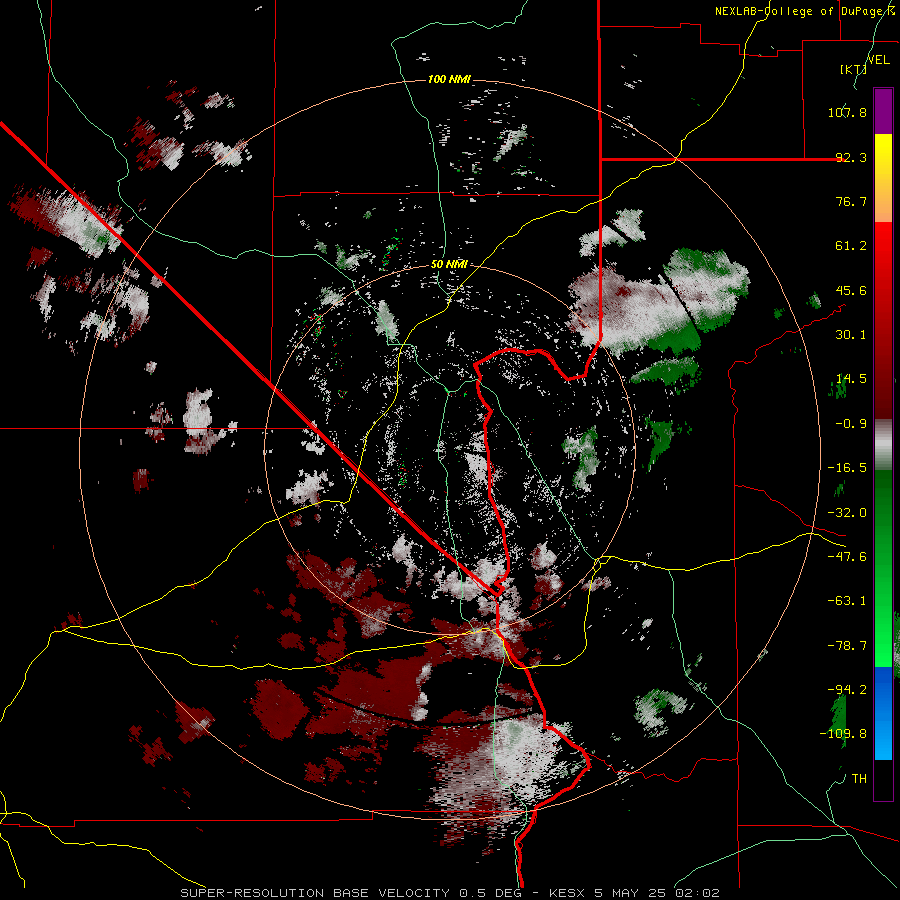Click the VEL legend title
The width and height of the screenshot is (900, 900).
pyautogui.click(x=878, y=60)
